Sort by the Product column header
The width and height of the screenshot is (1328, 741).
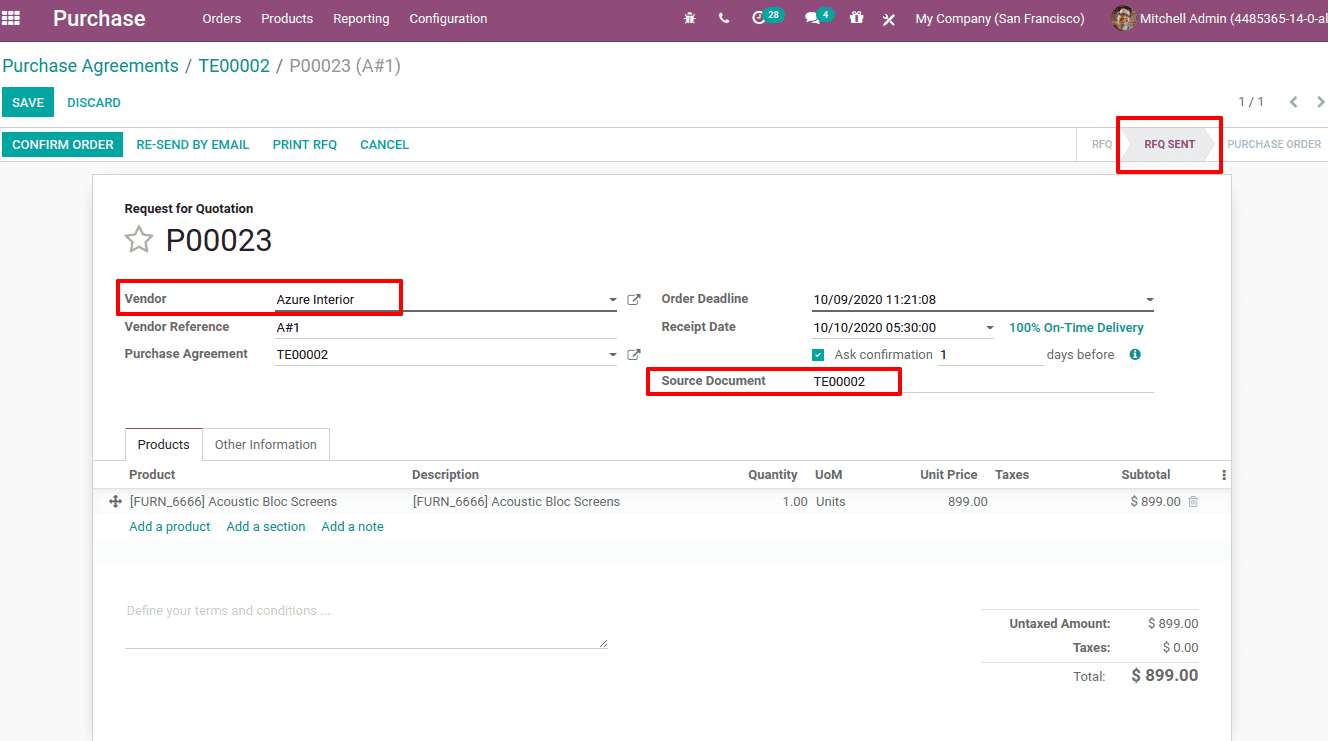click(152, 475)
